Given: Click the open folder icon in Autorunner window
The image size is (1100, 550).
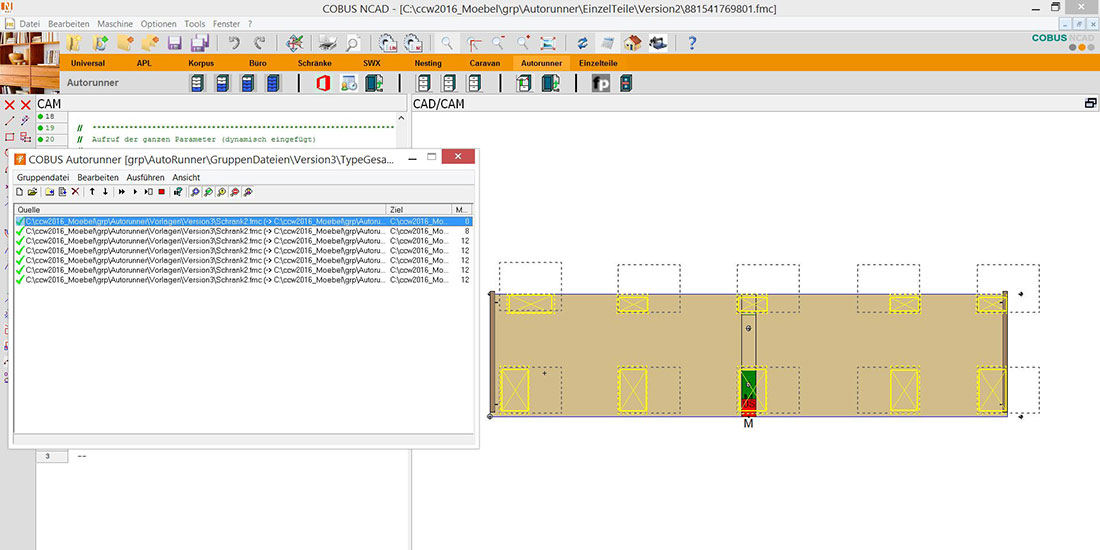Looking at the screenshot, I should 32,192.
